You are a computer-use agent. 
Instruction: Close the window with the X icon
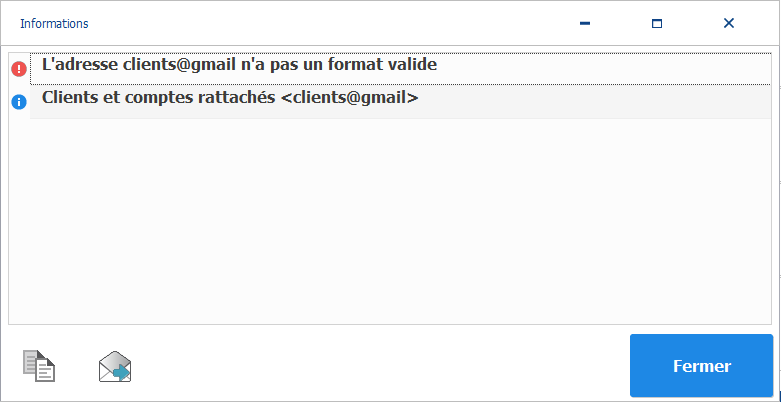(x=729, y=23)
